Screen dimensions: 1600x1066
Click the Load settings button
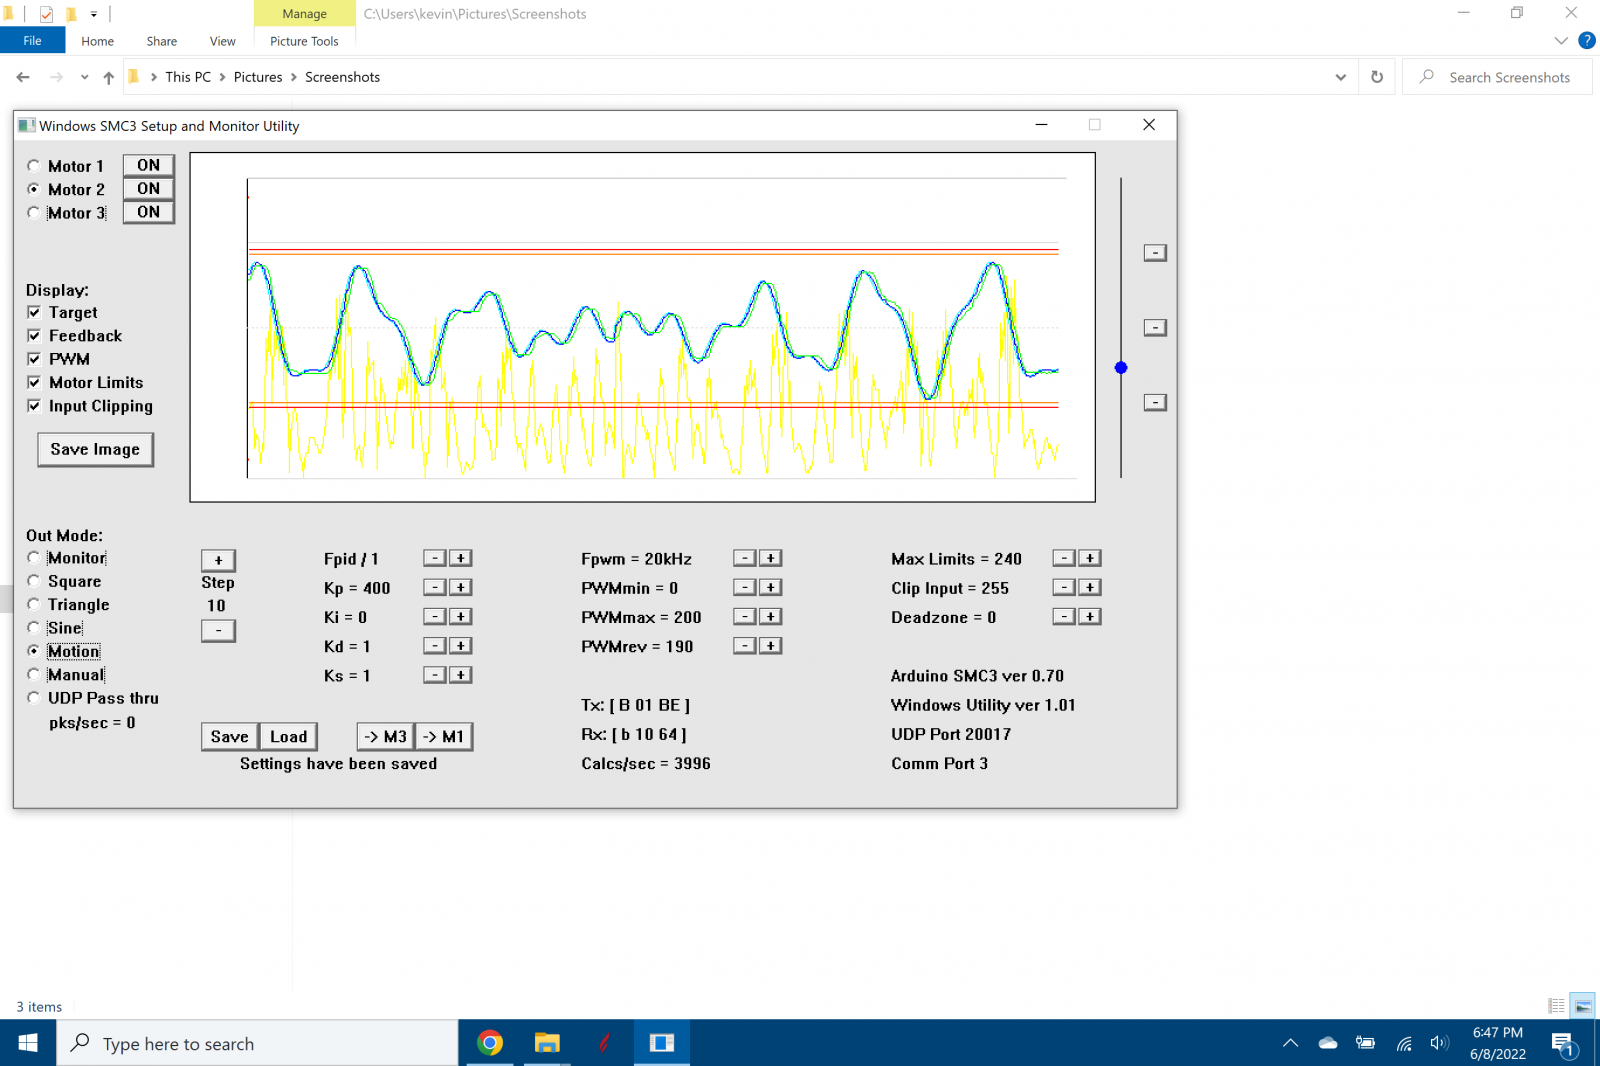point(289,737)
